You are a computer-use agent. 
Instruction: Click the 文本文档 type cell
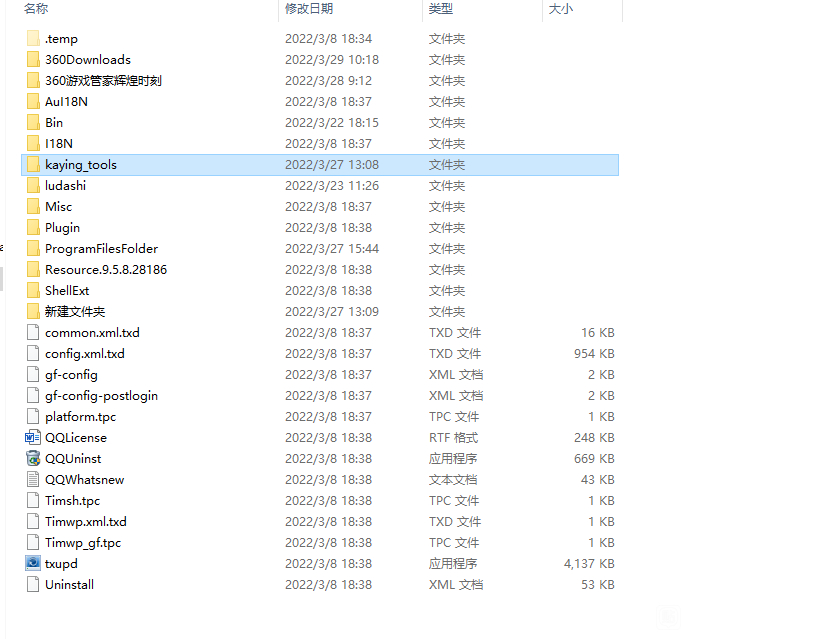point(453,480)
